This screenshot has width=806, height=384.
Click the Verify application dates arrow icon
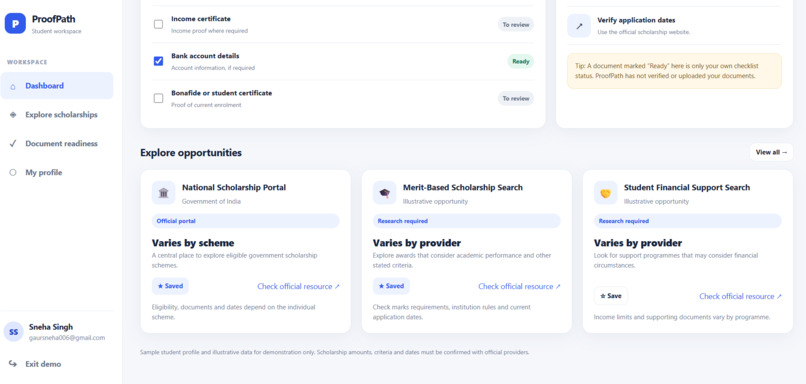coord(579,26)
